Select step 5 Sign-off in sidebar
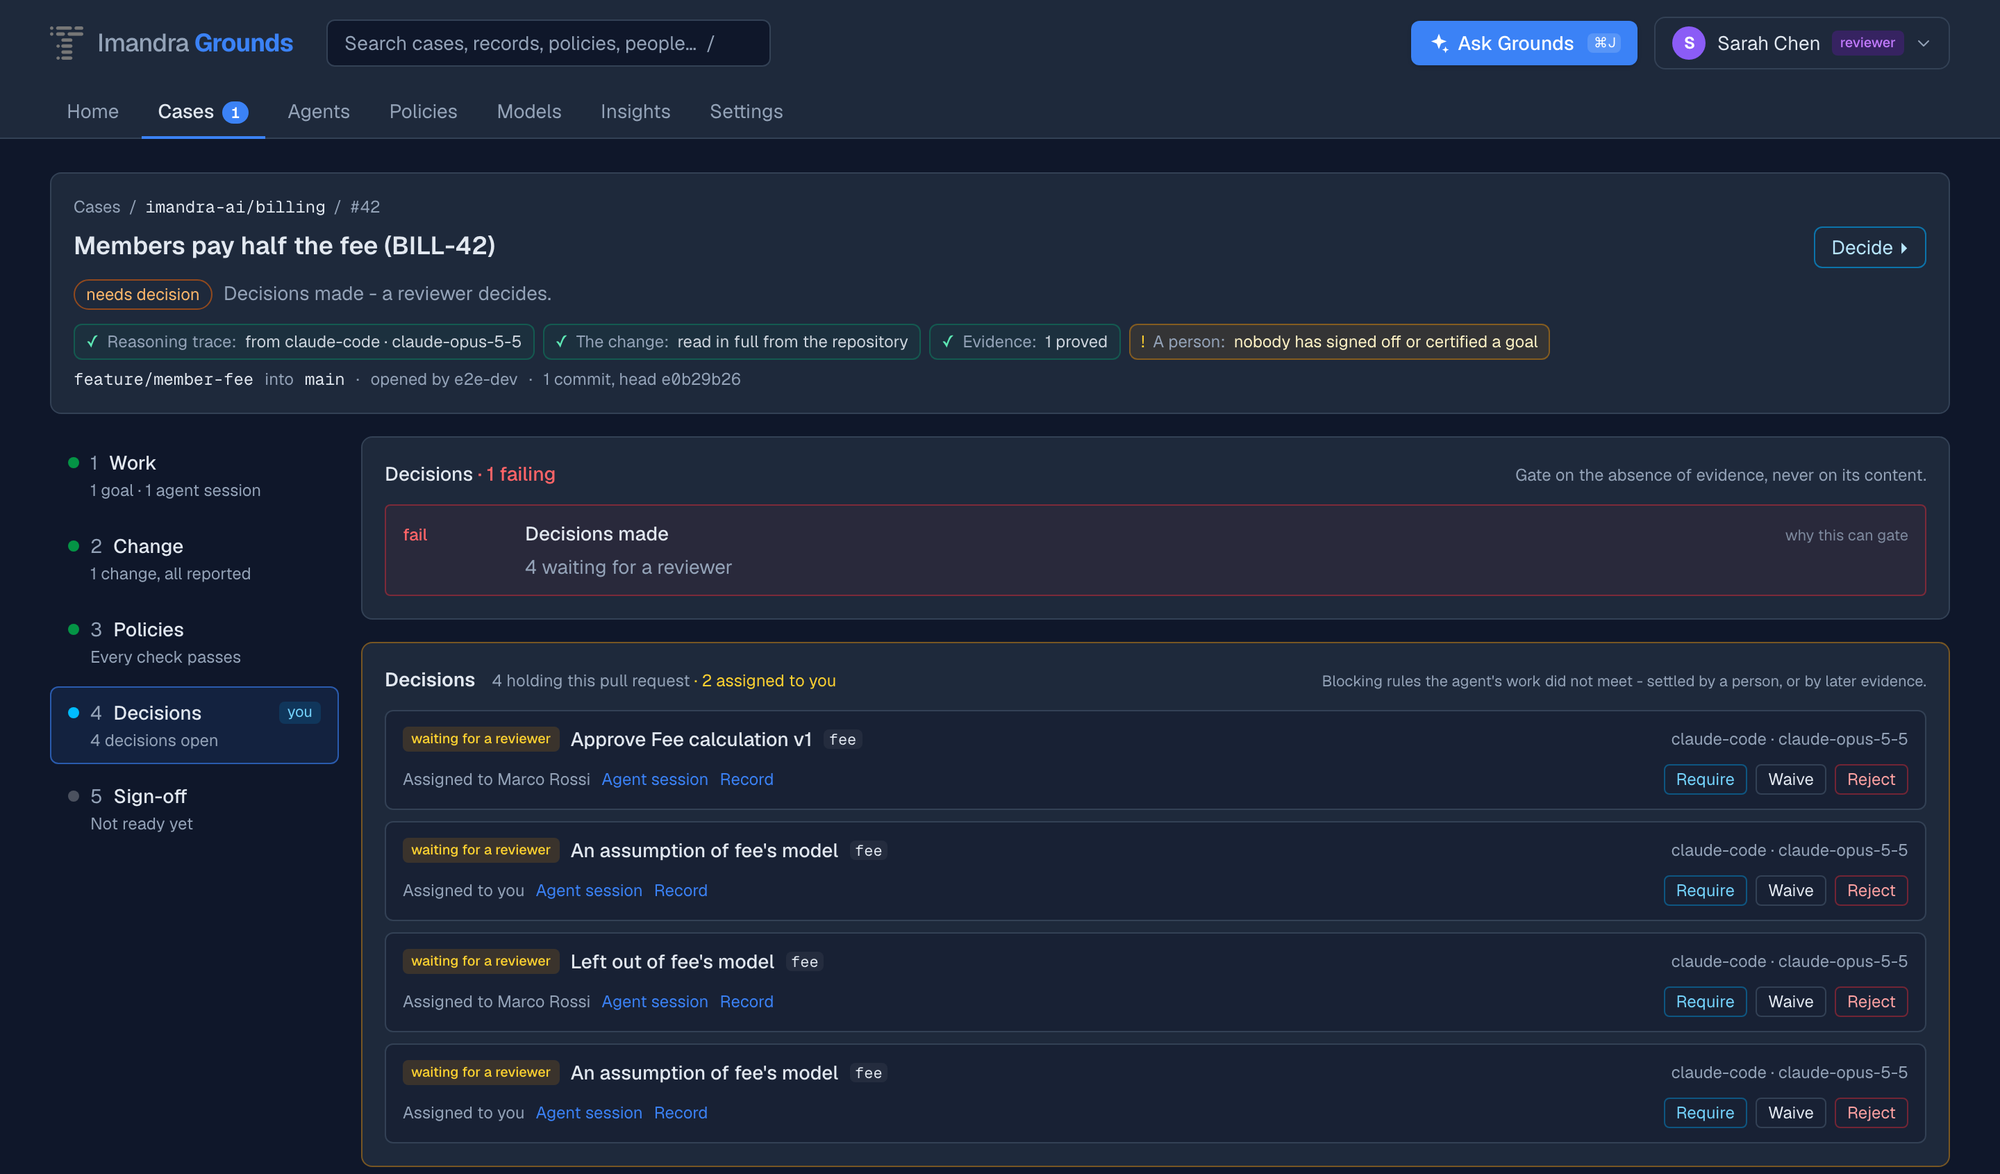2000x1174 pixels. (194, 809)
